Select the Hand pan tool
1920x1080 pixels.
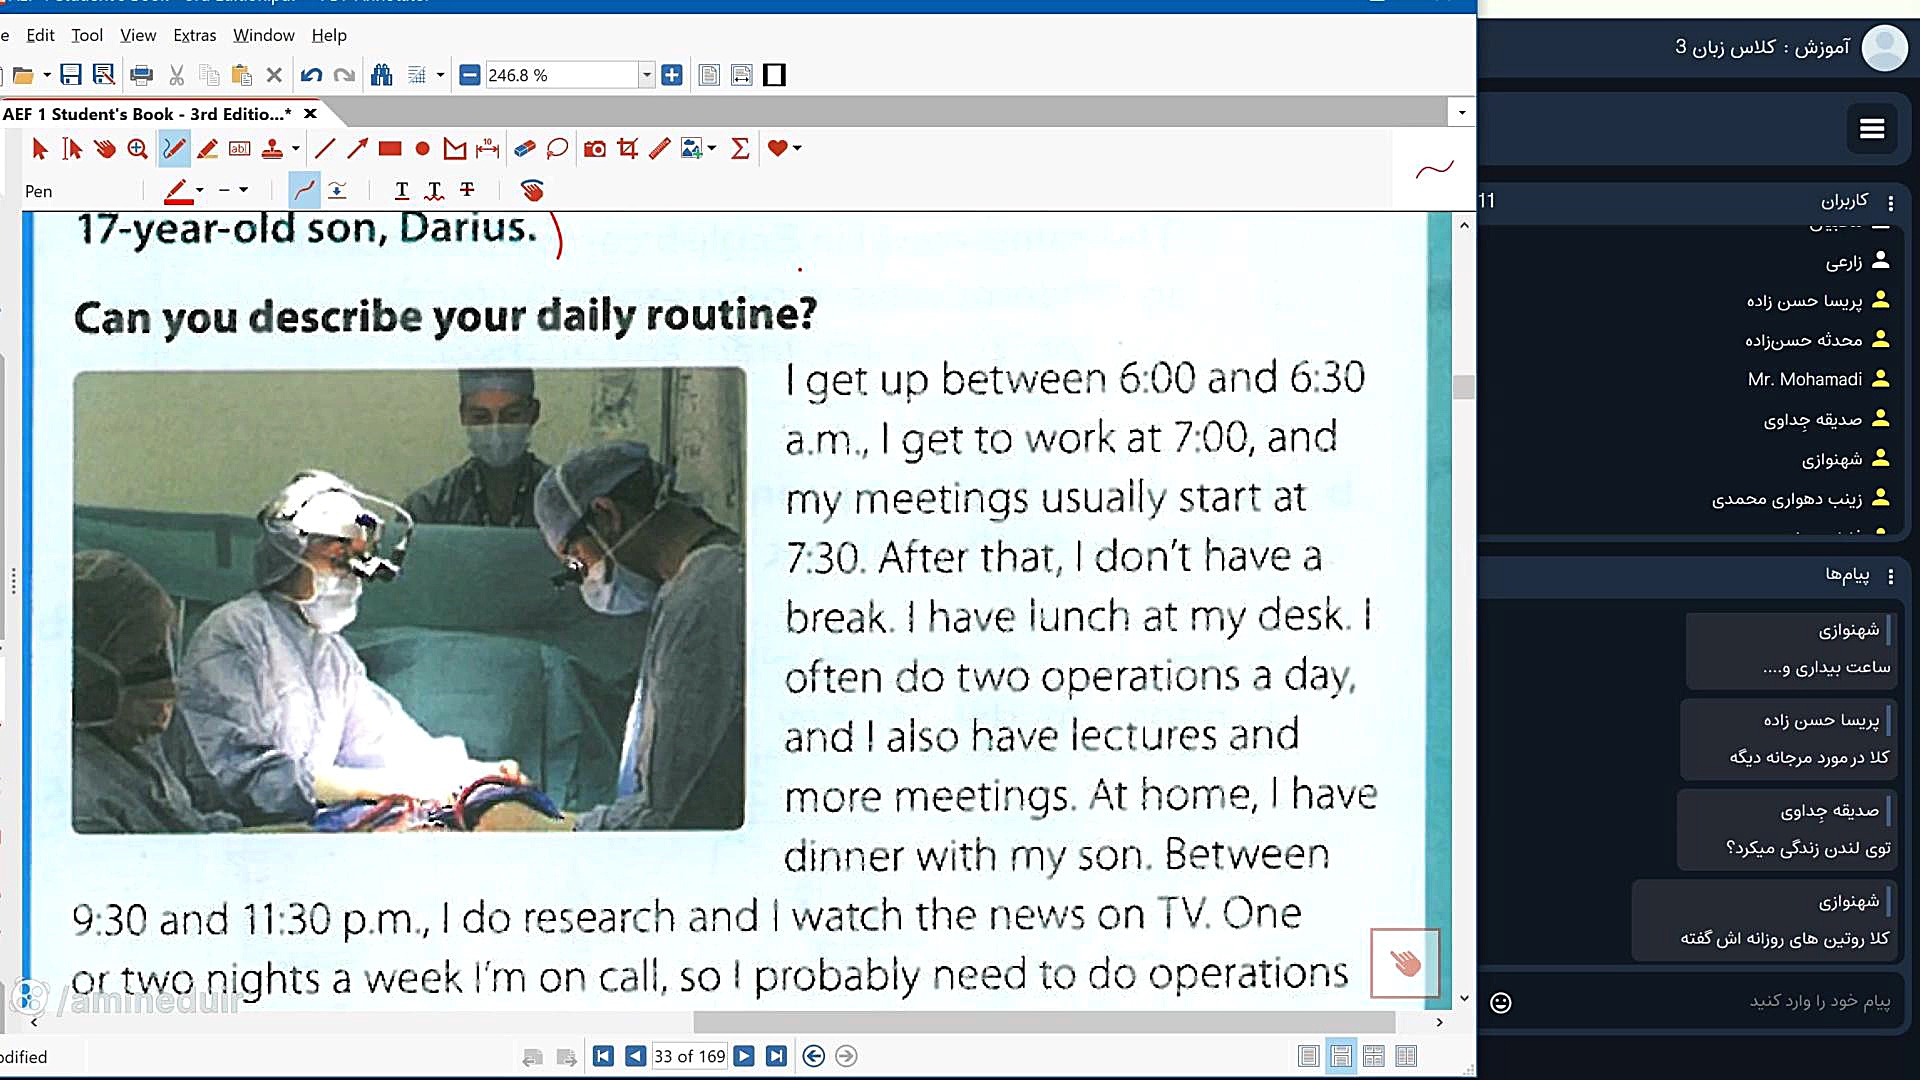[104, 149]
